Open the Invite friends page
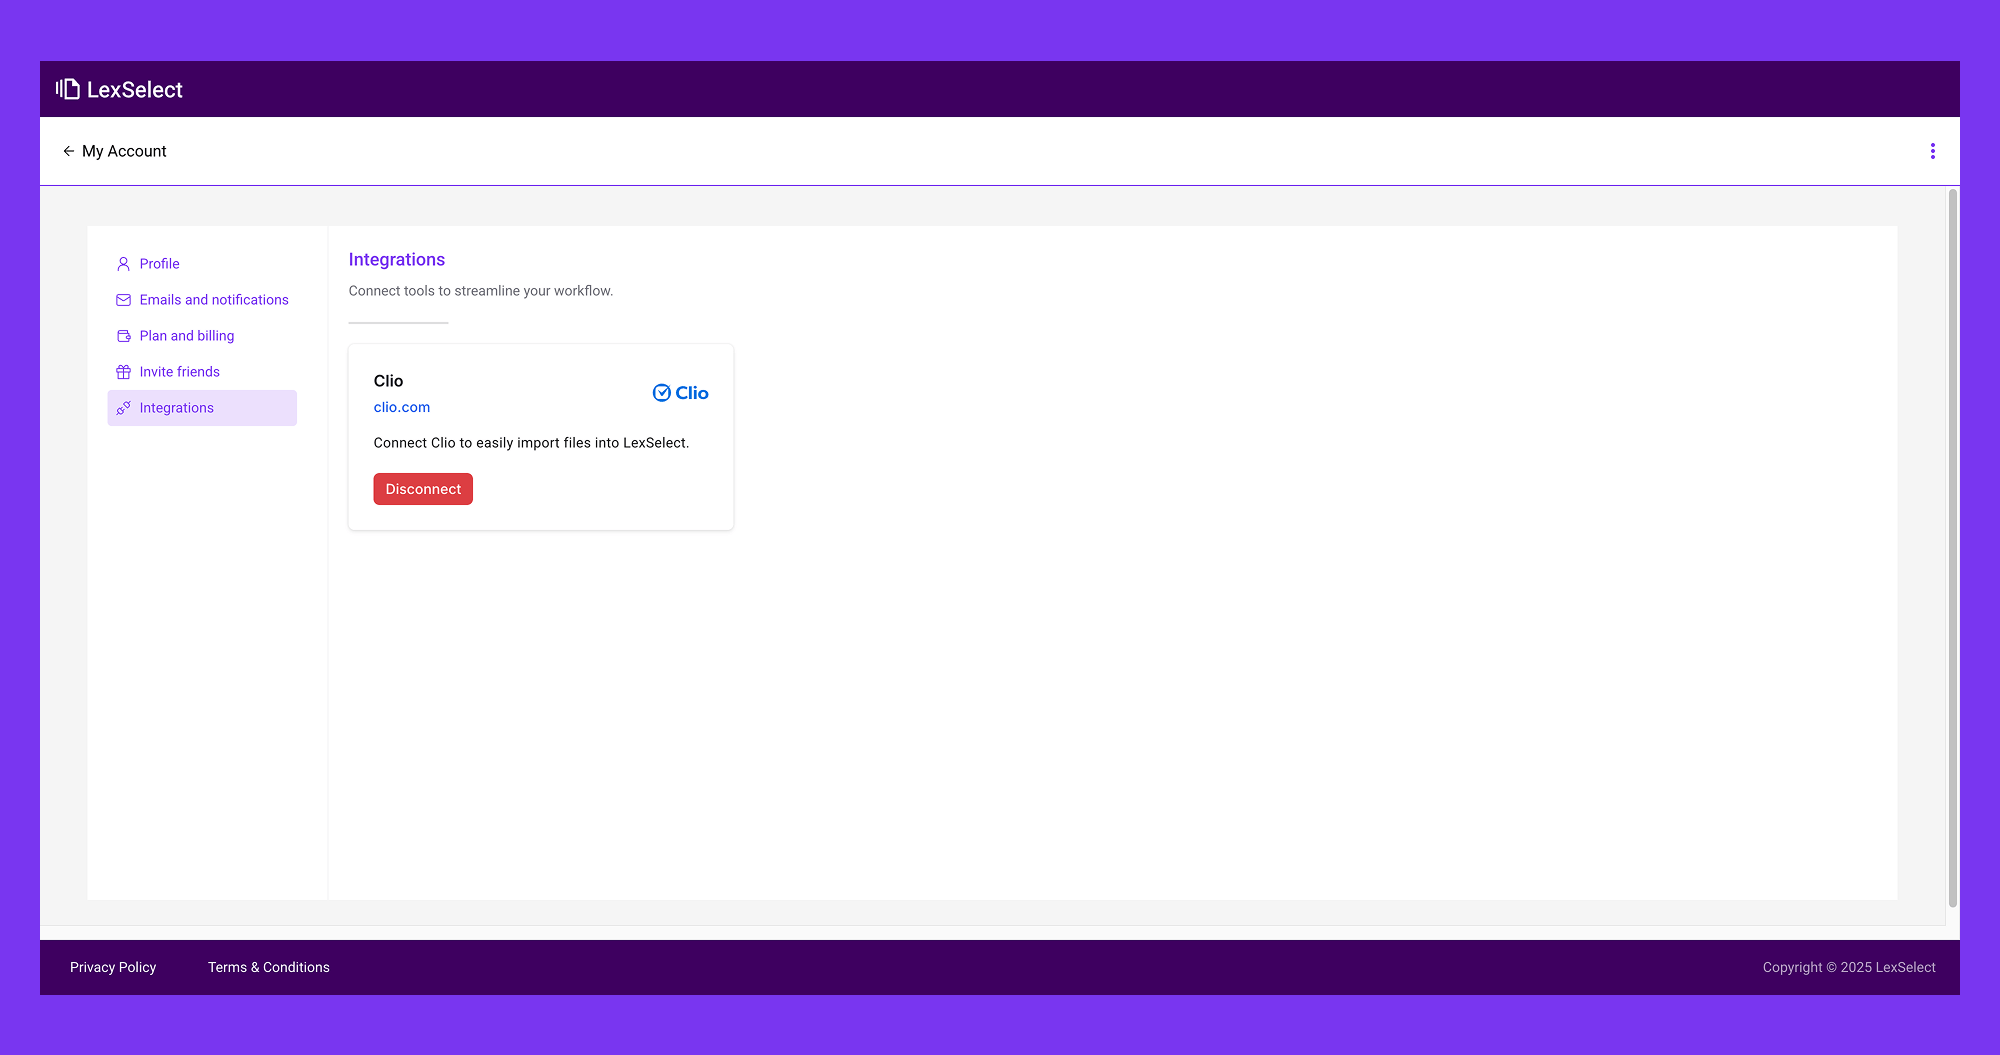 point(180,372)
